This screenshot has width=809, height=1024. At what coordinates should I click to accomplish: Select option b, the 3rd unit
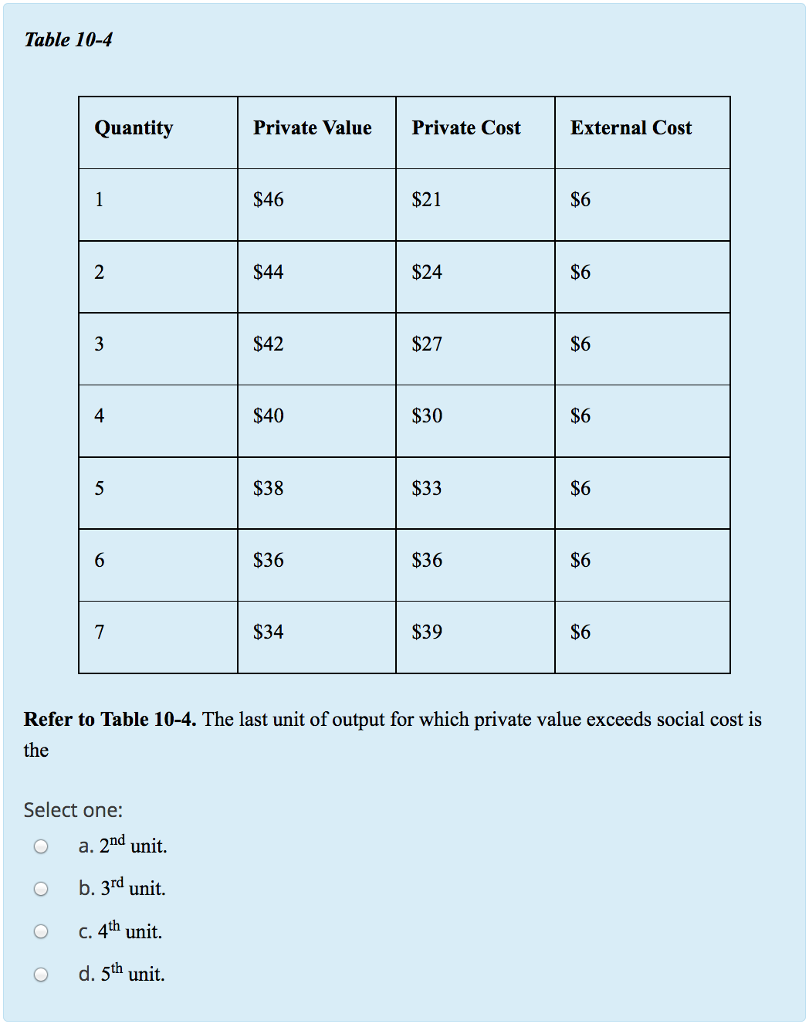[x=40, y=888]
